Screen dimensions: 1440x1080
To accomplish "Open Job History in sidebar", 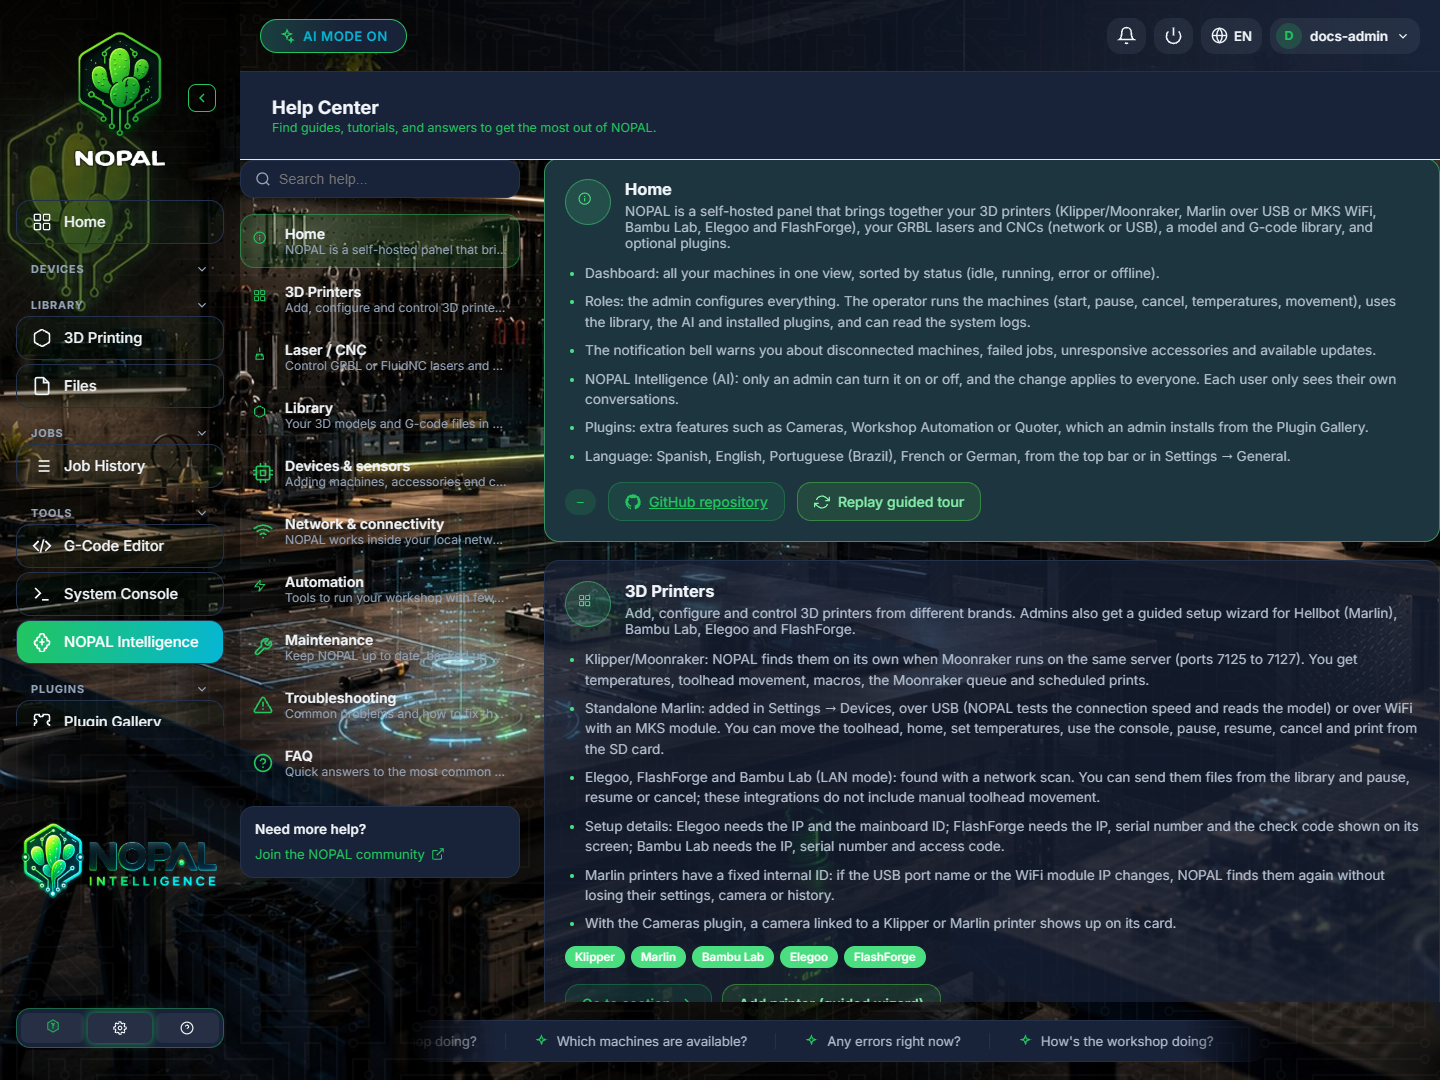I will [120, 466].
